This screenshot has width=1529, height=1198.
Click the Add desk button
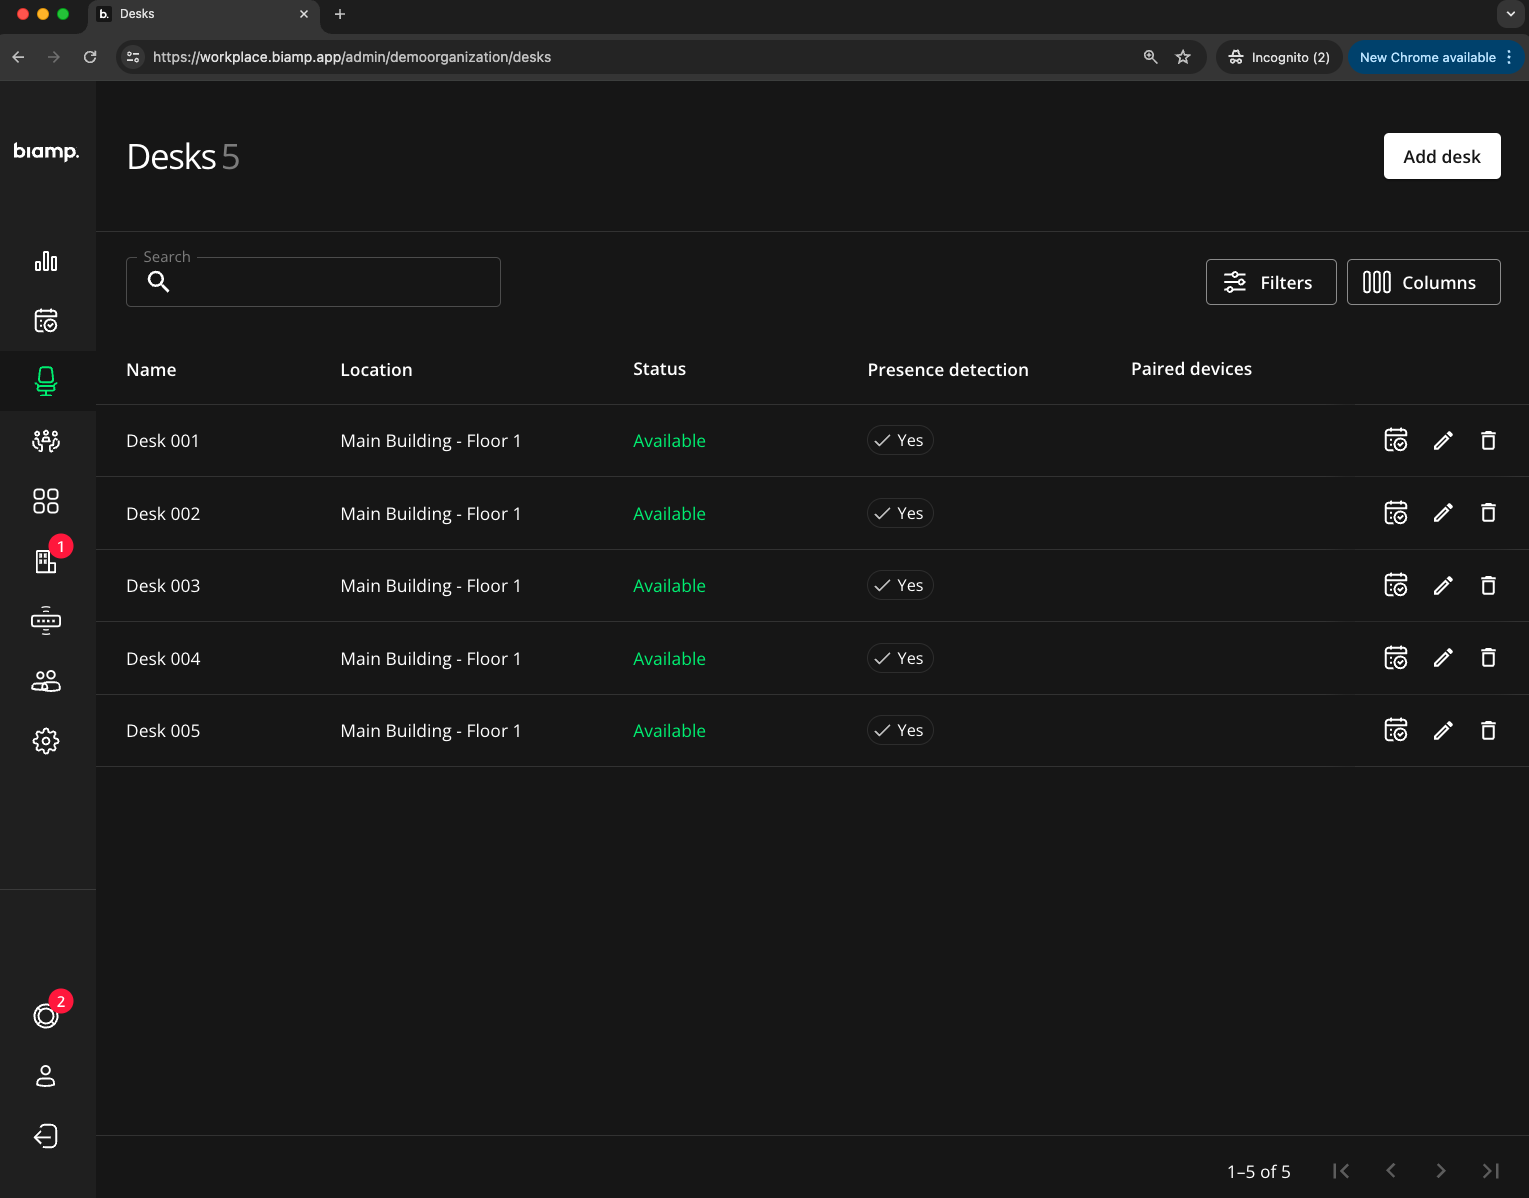point(1442,156)
